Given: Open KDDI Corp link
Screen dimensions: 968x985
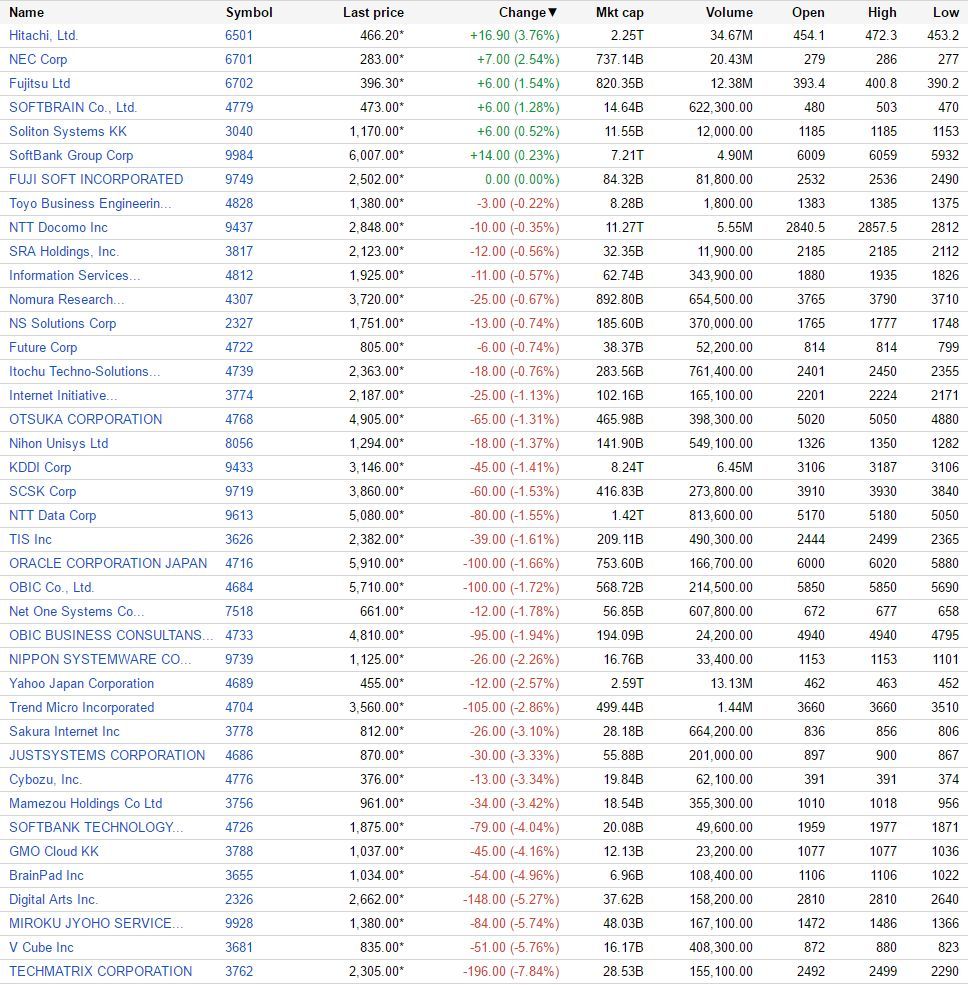Looking at the screenshot, I should click(40, 467).
